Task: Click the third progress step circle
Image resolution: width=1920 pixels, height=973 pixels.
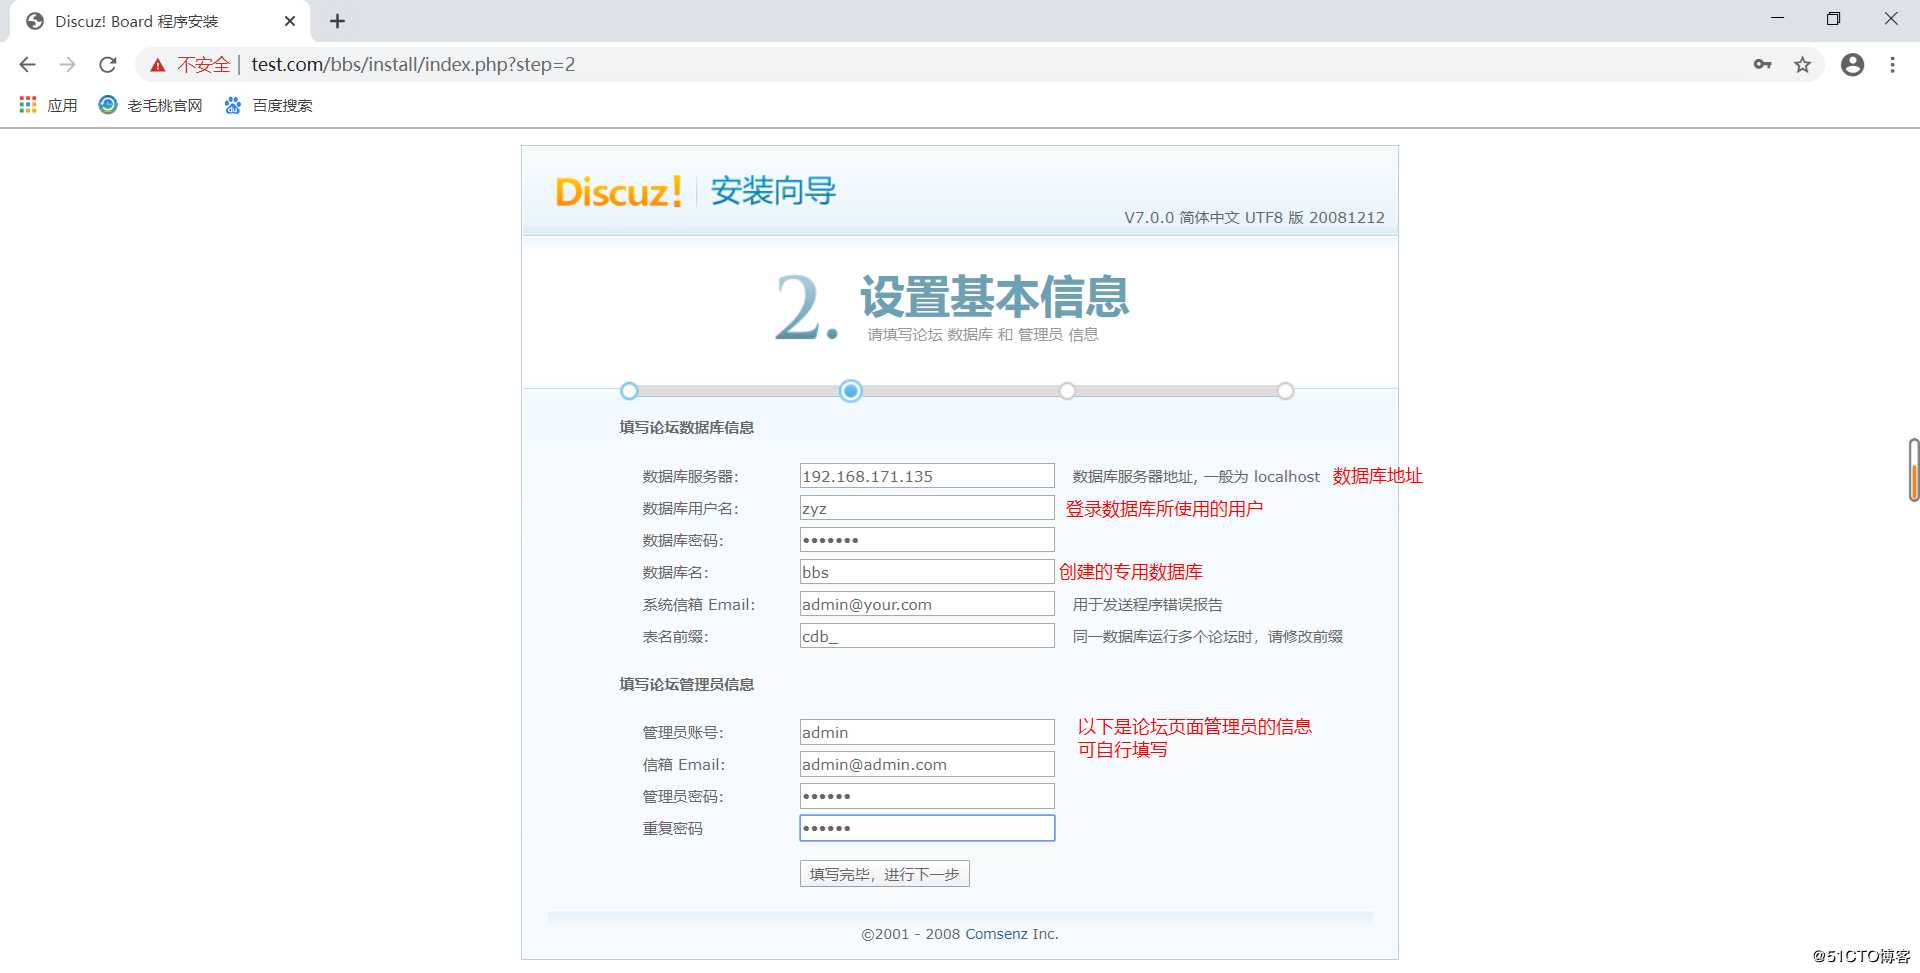Action: (x=1067, y=391)
